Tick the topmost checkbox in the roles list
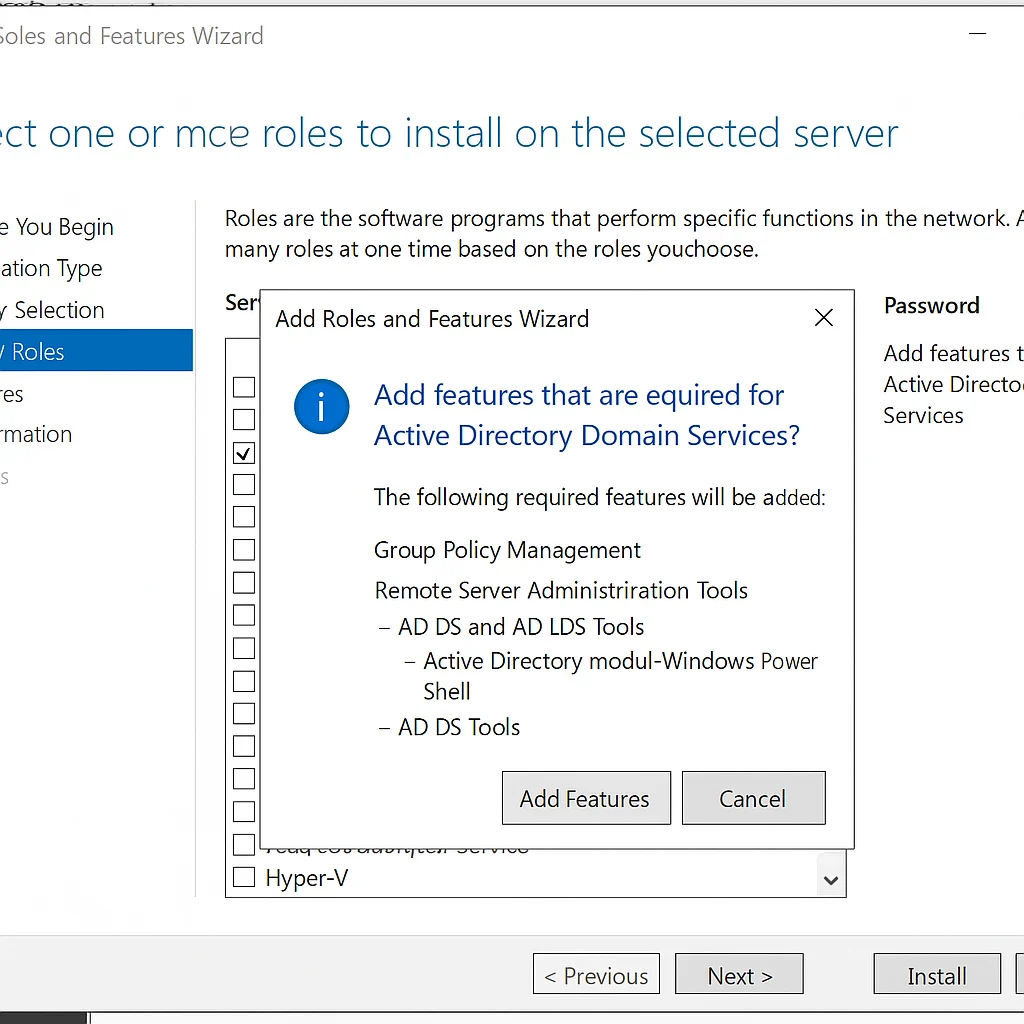The image size is (1024, 1024). (x=244, y=387)
